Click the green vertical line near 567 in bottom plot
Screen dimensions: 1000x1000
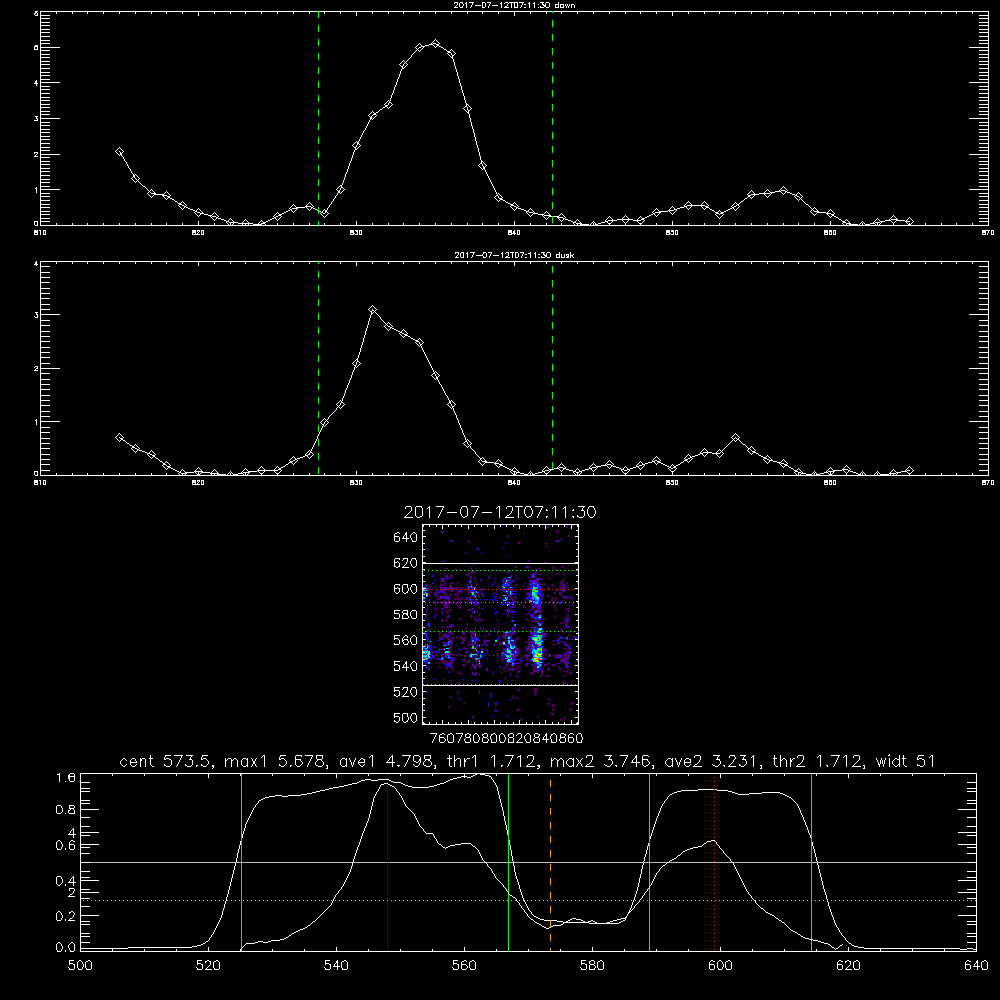[x=508, y=862]
